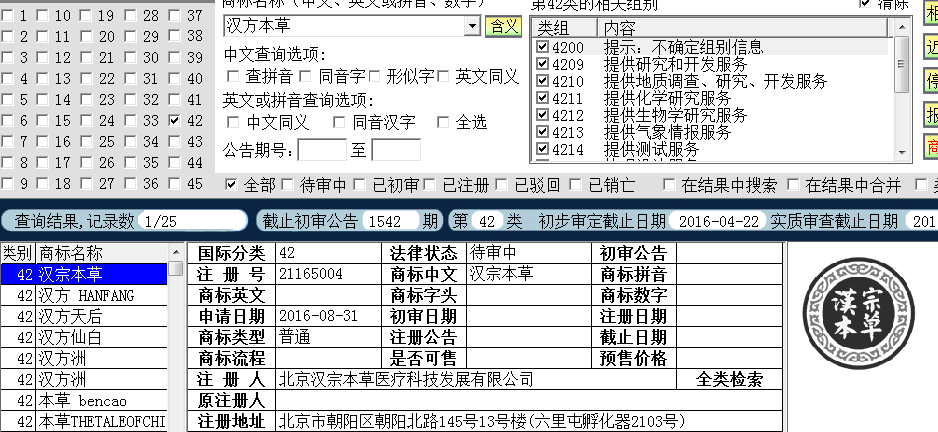Enable the 同音汉字 option
This screenshot has height=432, width=938.
pyautogui.click(x=339, y=123)
